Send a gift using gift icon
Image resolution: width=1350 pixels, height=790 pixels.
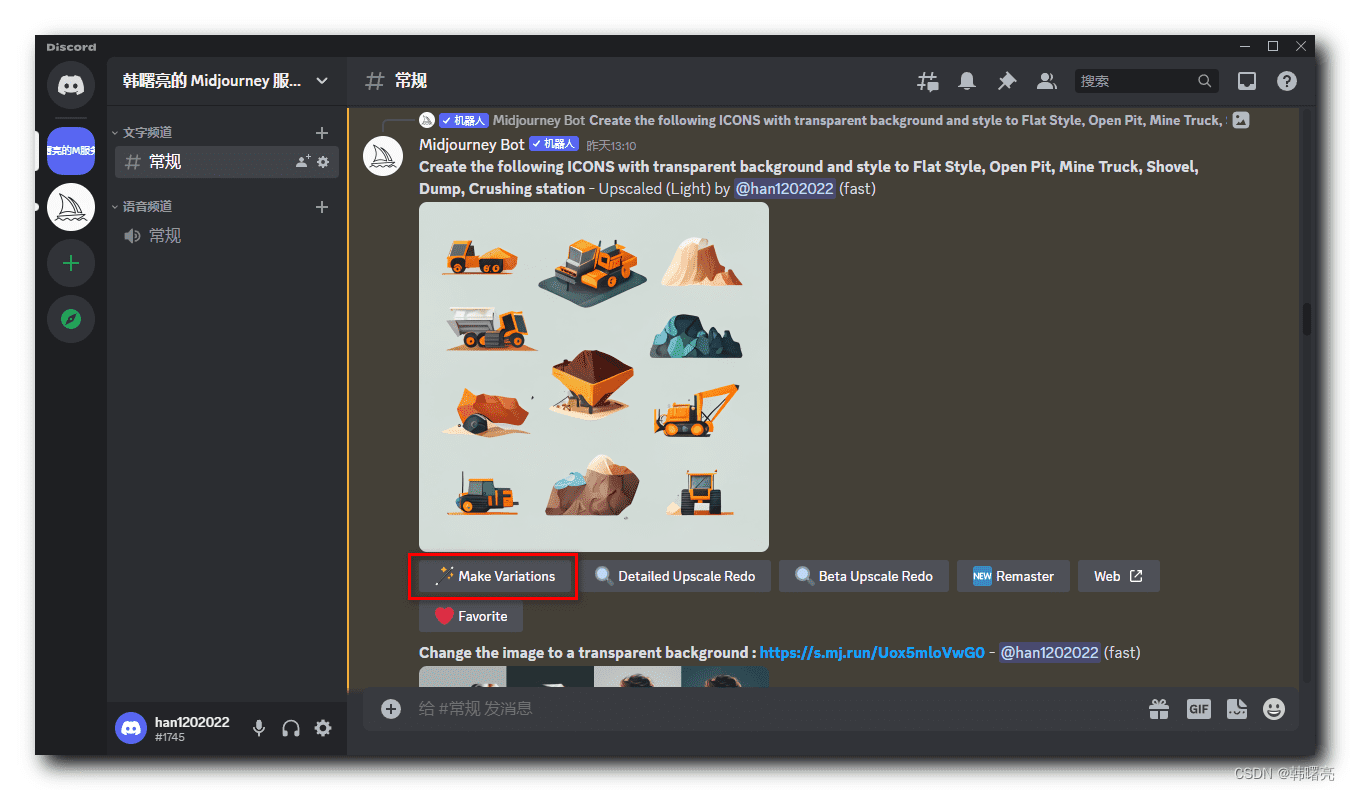(1159, 708)
